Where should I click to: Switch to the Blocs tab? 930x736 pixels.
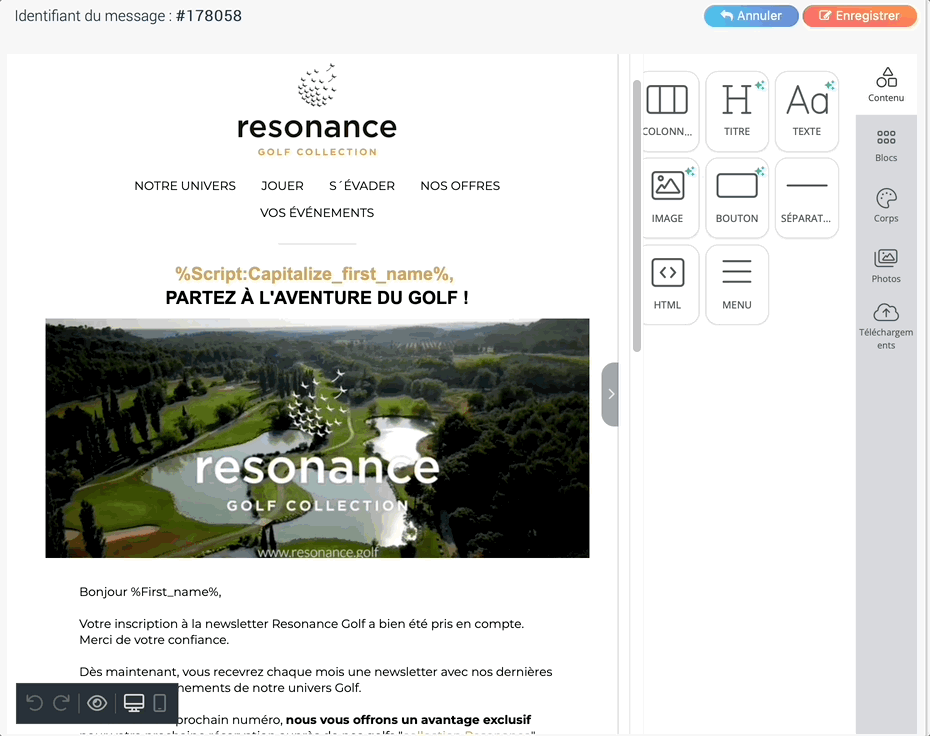886,146
